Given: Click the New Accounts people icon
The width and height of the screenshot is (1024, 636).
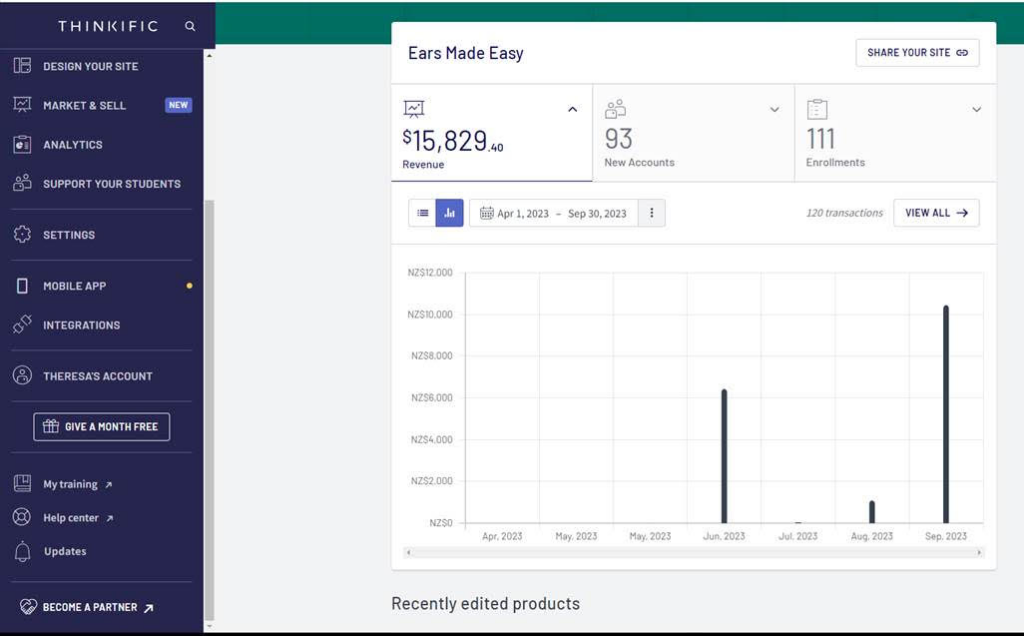Looking at the screenshot, I should (x=615, y=109).
